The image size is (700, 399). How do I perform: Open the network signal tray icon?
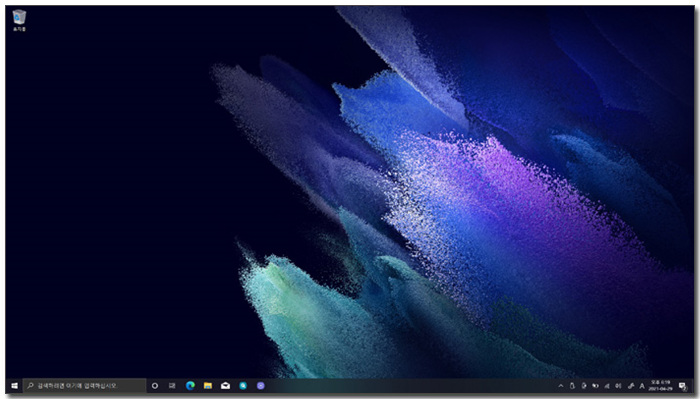[x=607, y=386]
